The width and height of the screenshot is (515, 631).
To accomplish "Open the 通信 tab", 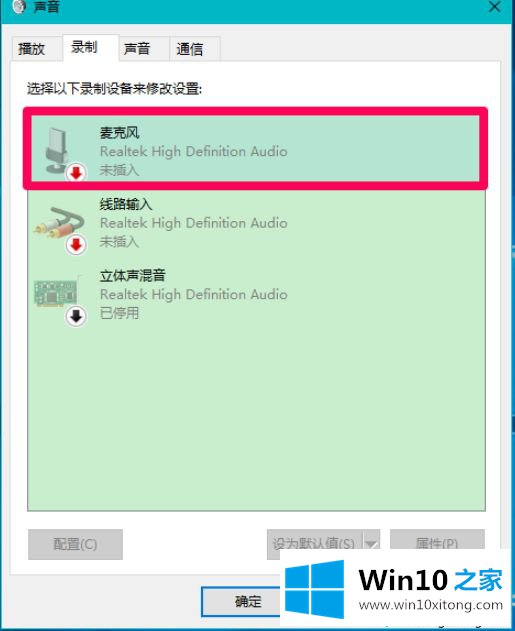I will (x=189, y=49).
